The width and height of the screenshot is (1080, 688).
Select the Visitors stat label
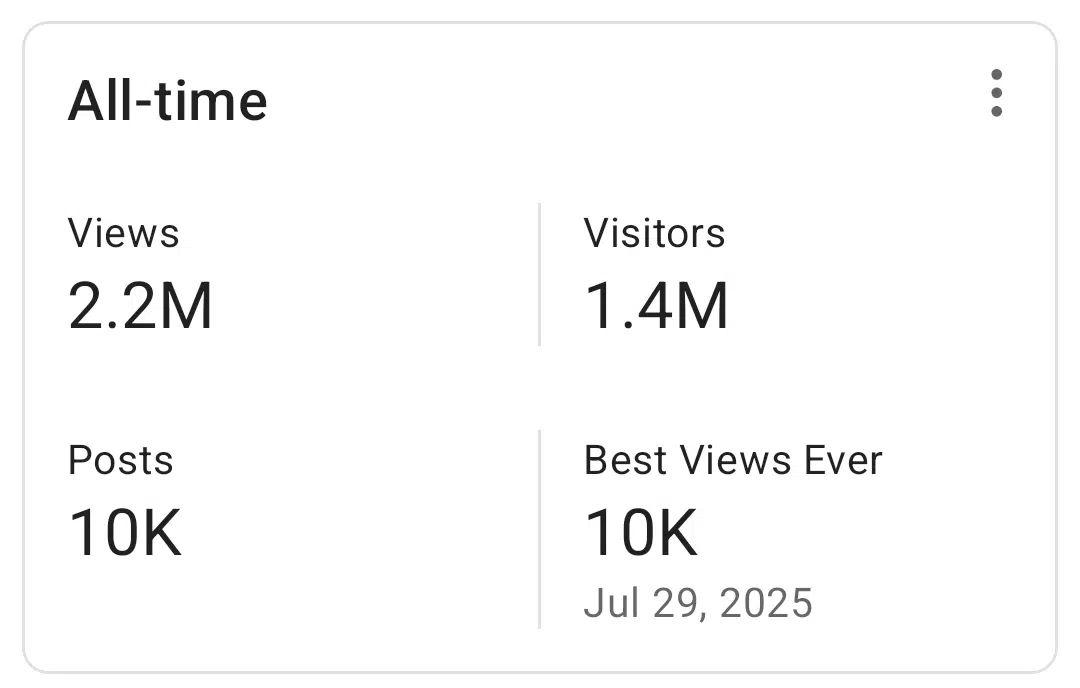[x=654, y=233]
